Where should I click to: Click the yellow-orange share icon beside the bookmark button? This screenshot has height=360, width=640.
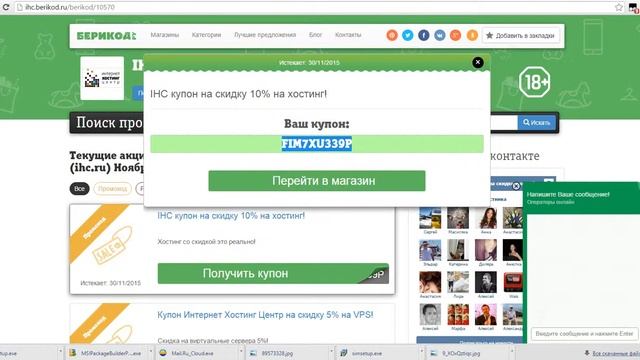pos(472,36)
